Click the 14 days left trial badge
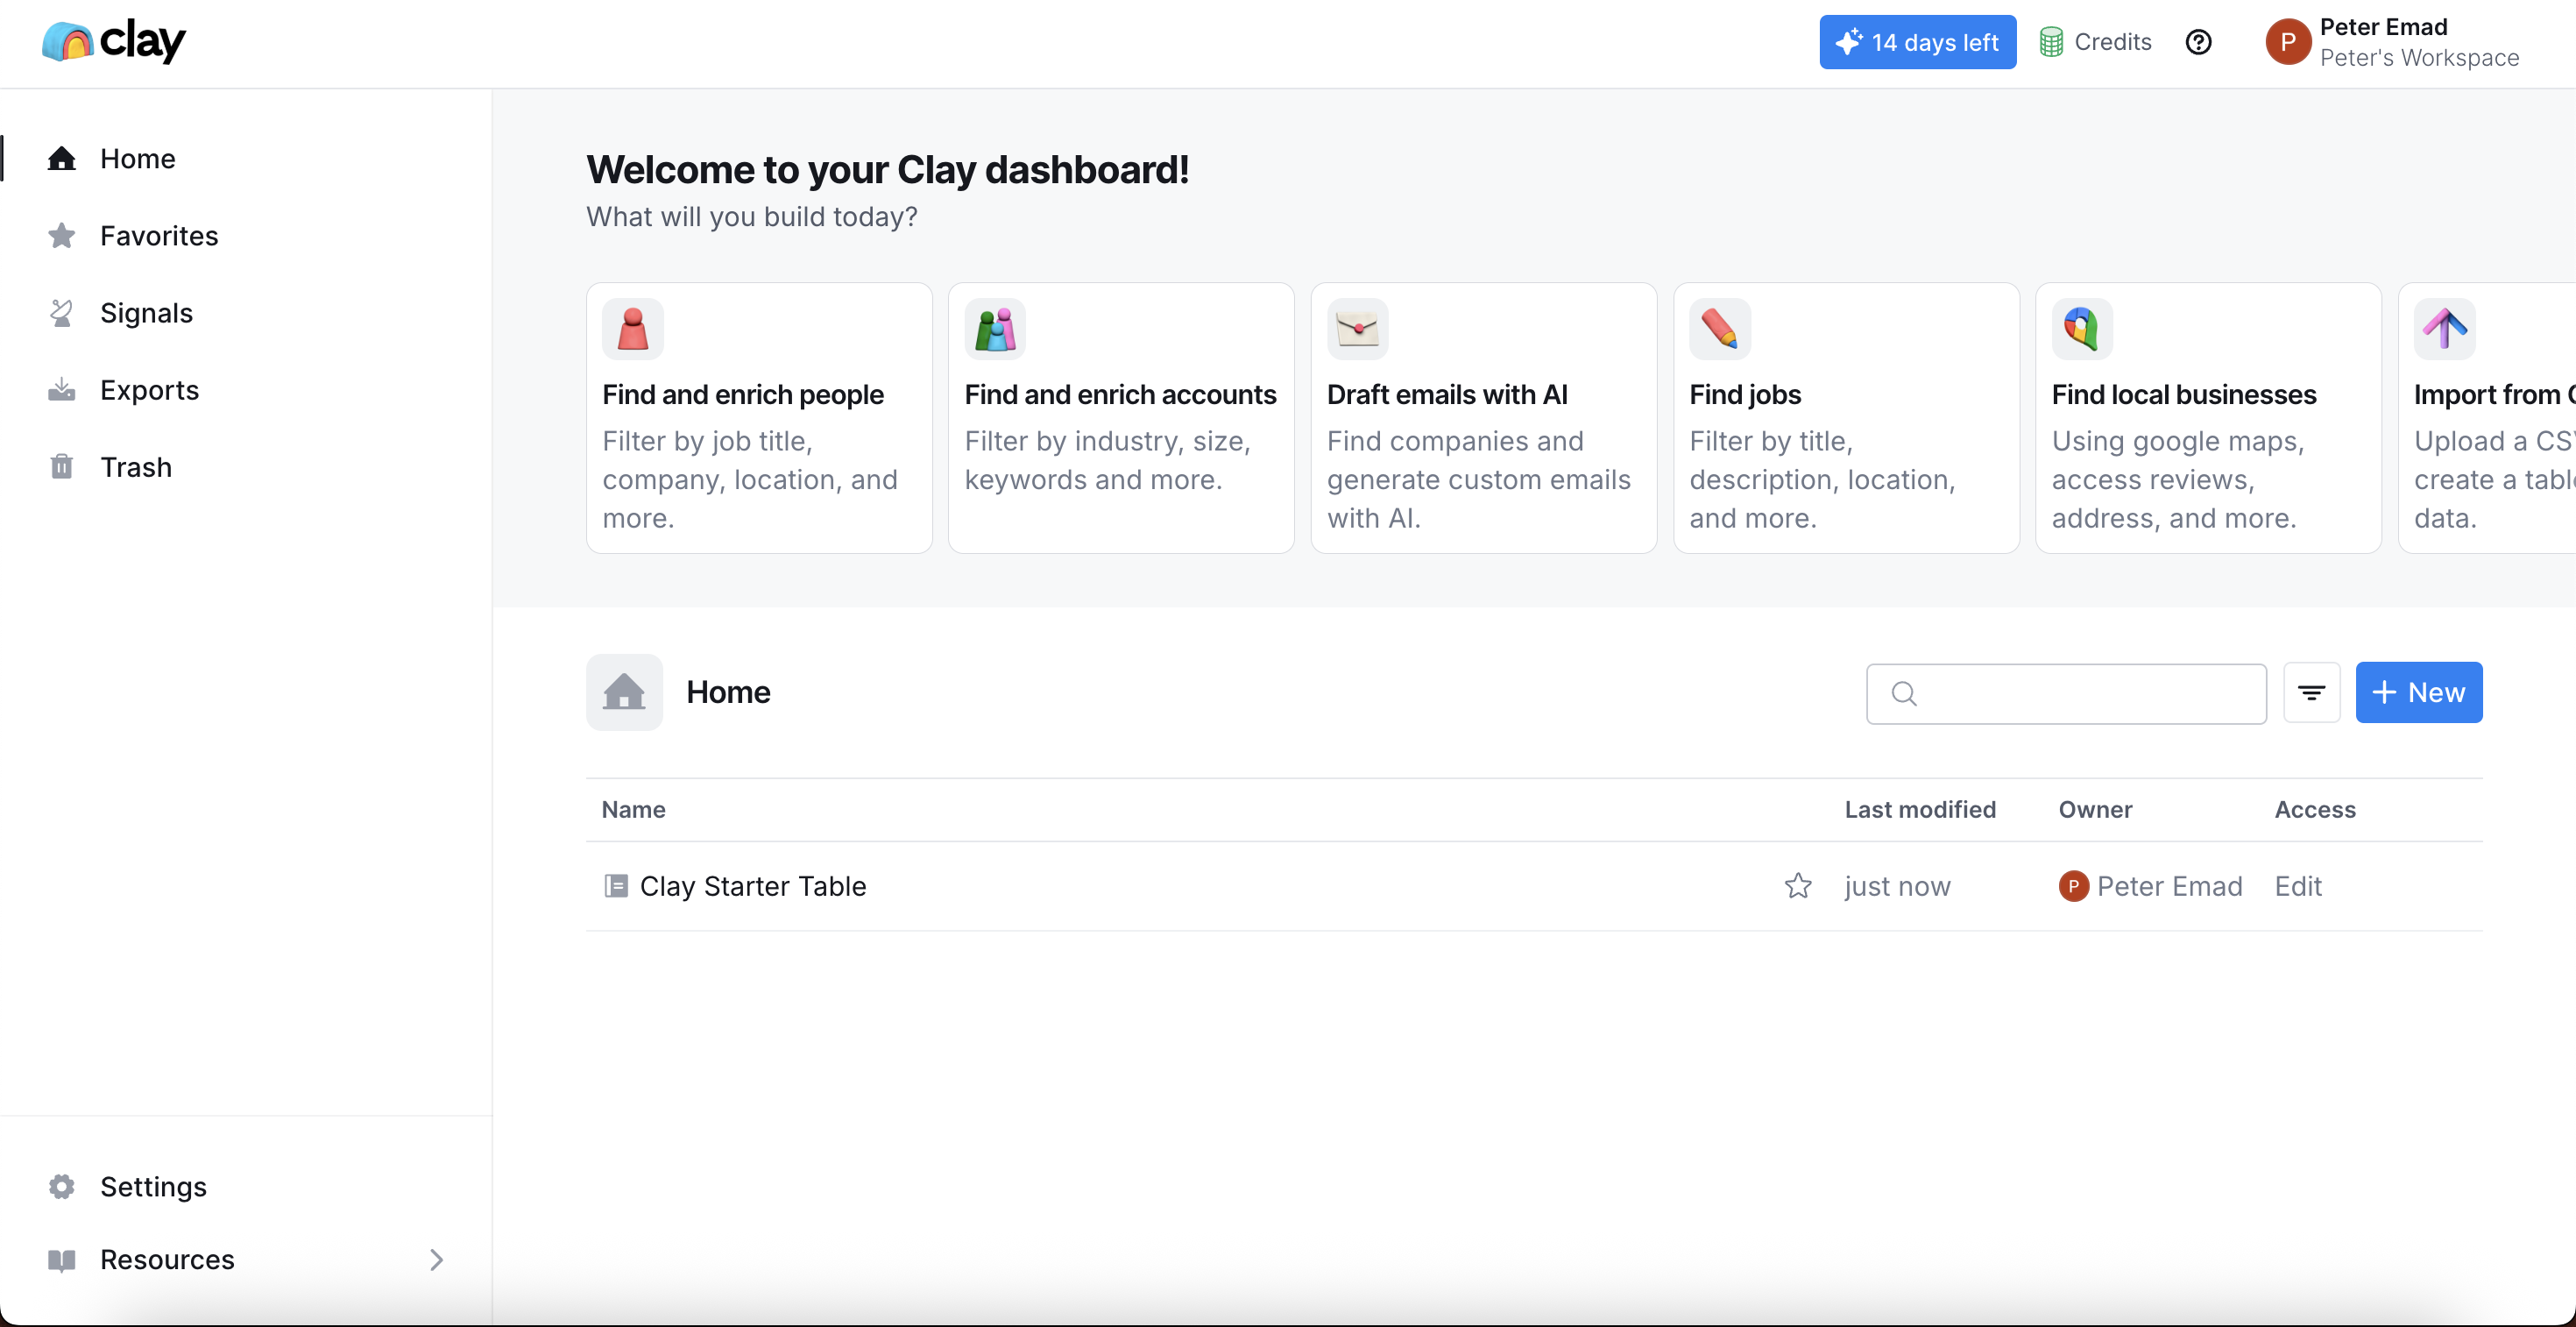The width and height of the screenshot is (2576, 1327). [x=1917, y=42]
